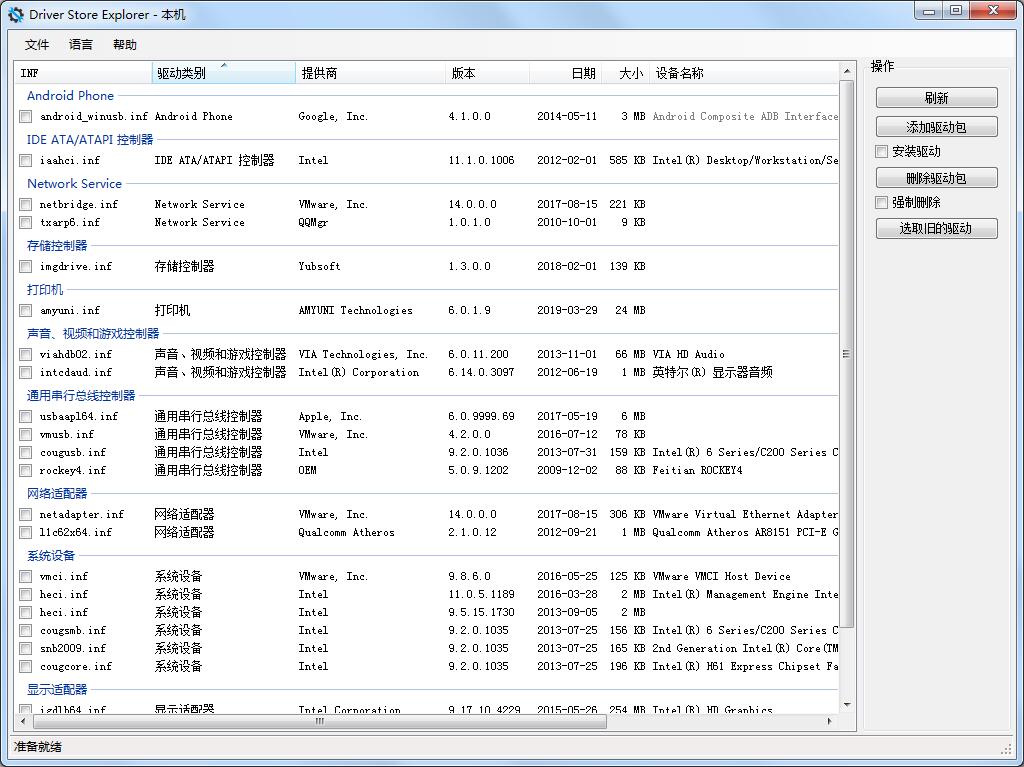Enable the 强制删除 checkbox
The width and height of the screenshot is (1024, 767).
coord(879,203)
